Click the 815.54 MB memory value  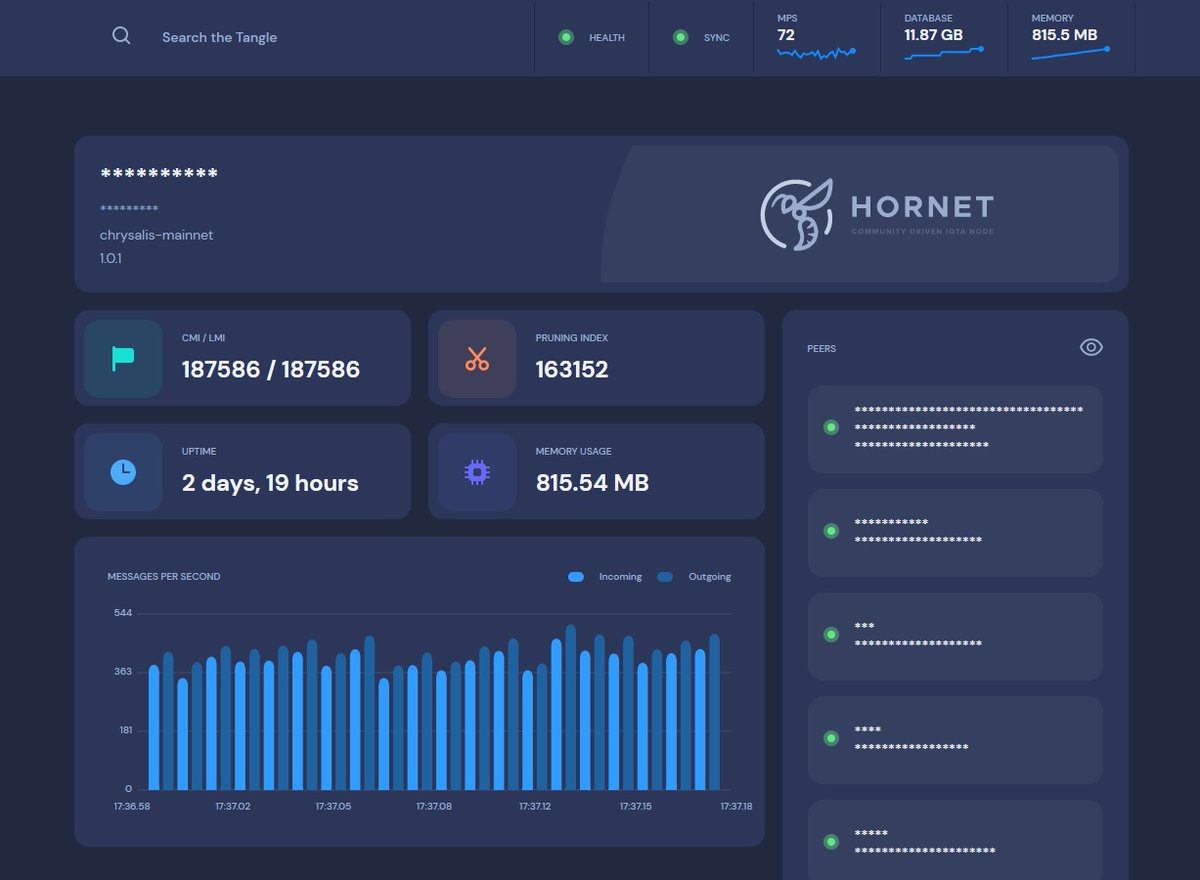click(592, 483)
